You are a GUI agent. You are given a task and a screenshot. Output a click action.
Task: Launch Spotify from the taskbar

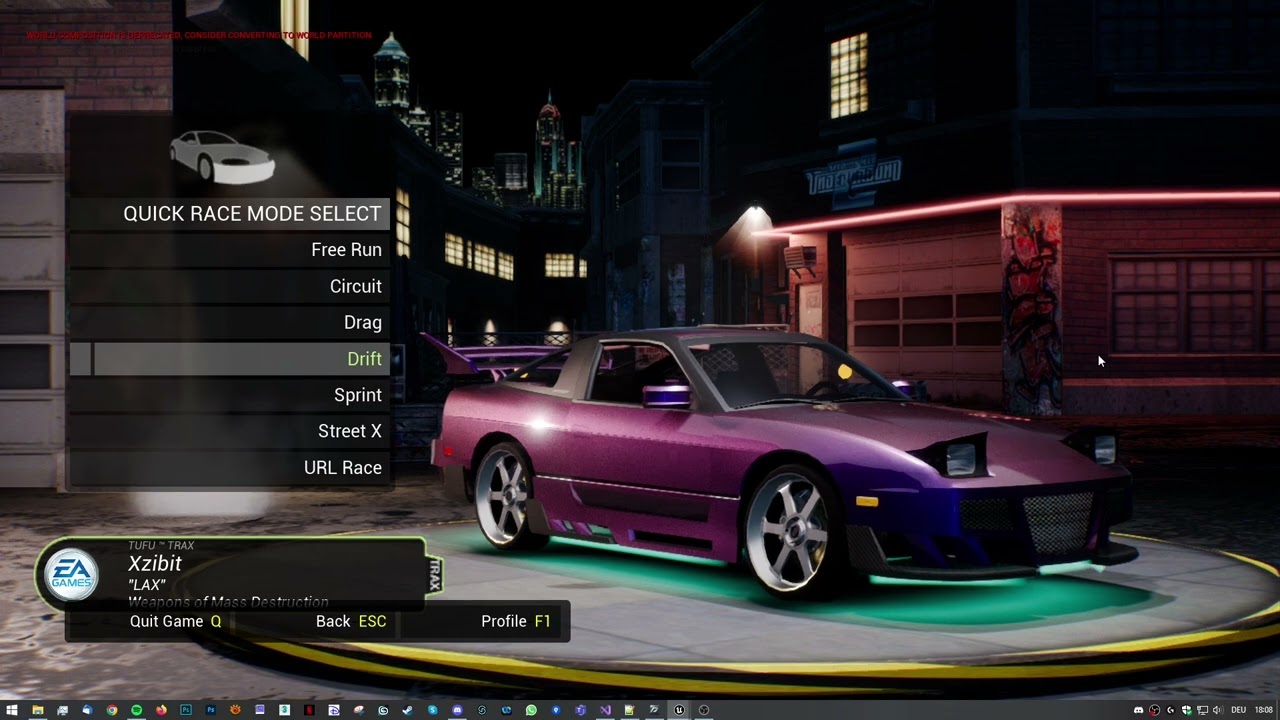tap(137, 710)
